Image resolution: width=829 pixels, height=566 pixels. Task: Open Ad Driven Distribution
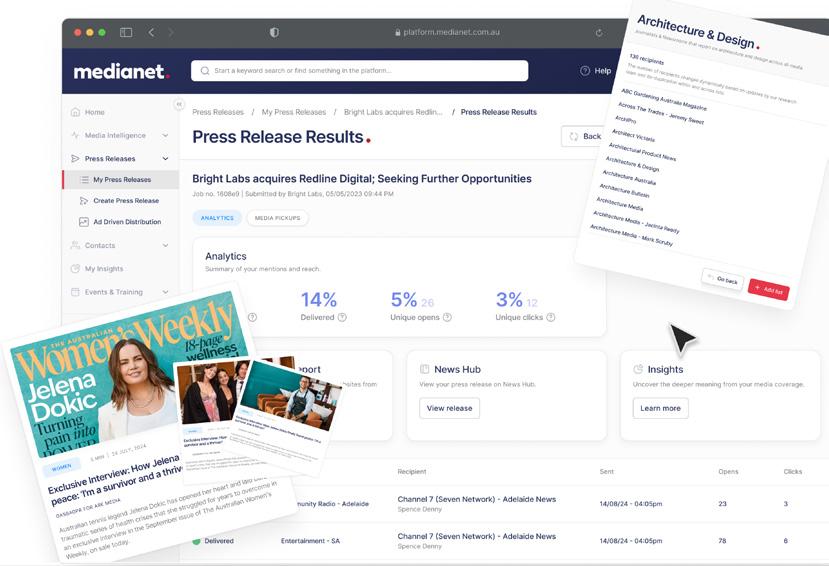pos(127,222)
